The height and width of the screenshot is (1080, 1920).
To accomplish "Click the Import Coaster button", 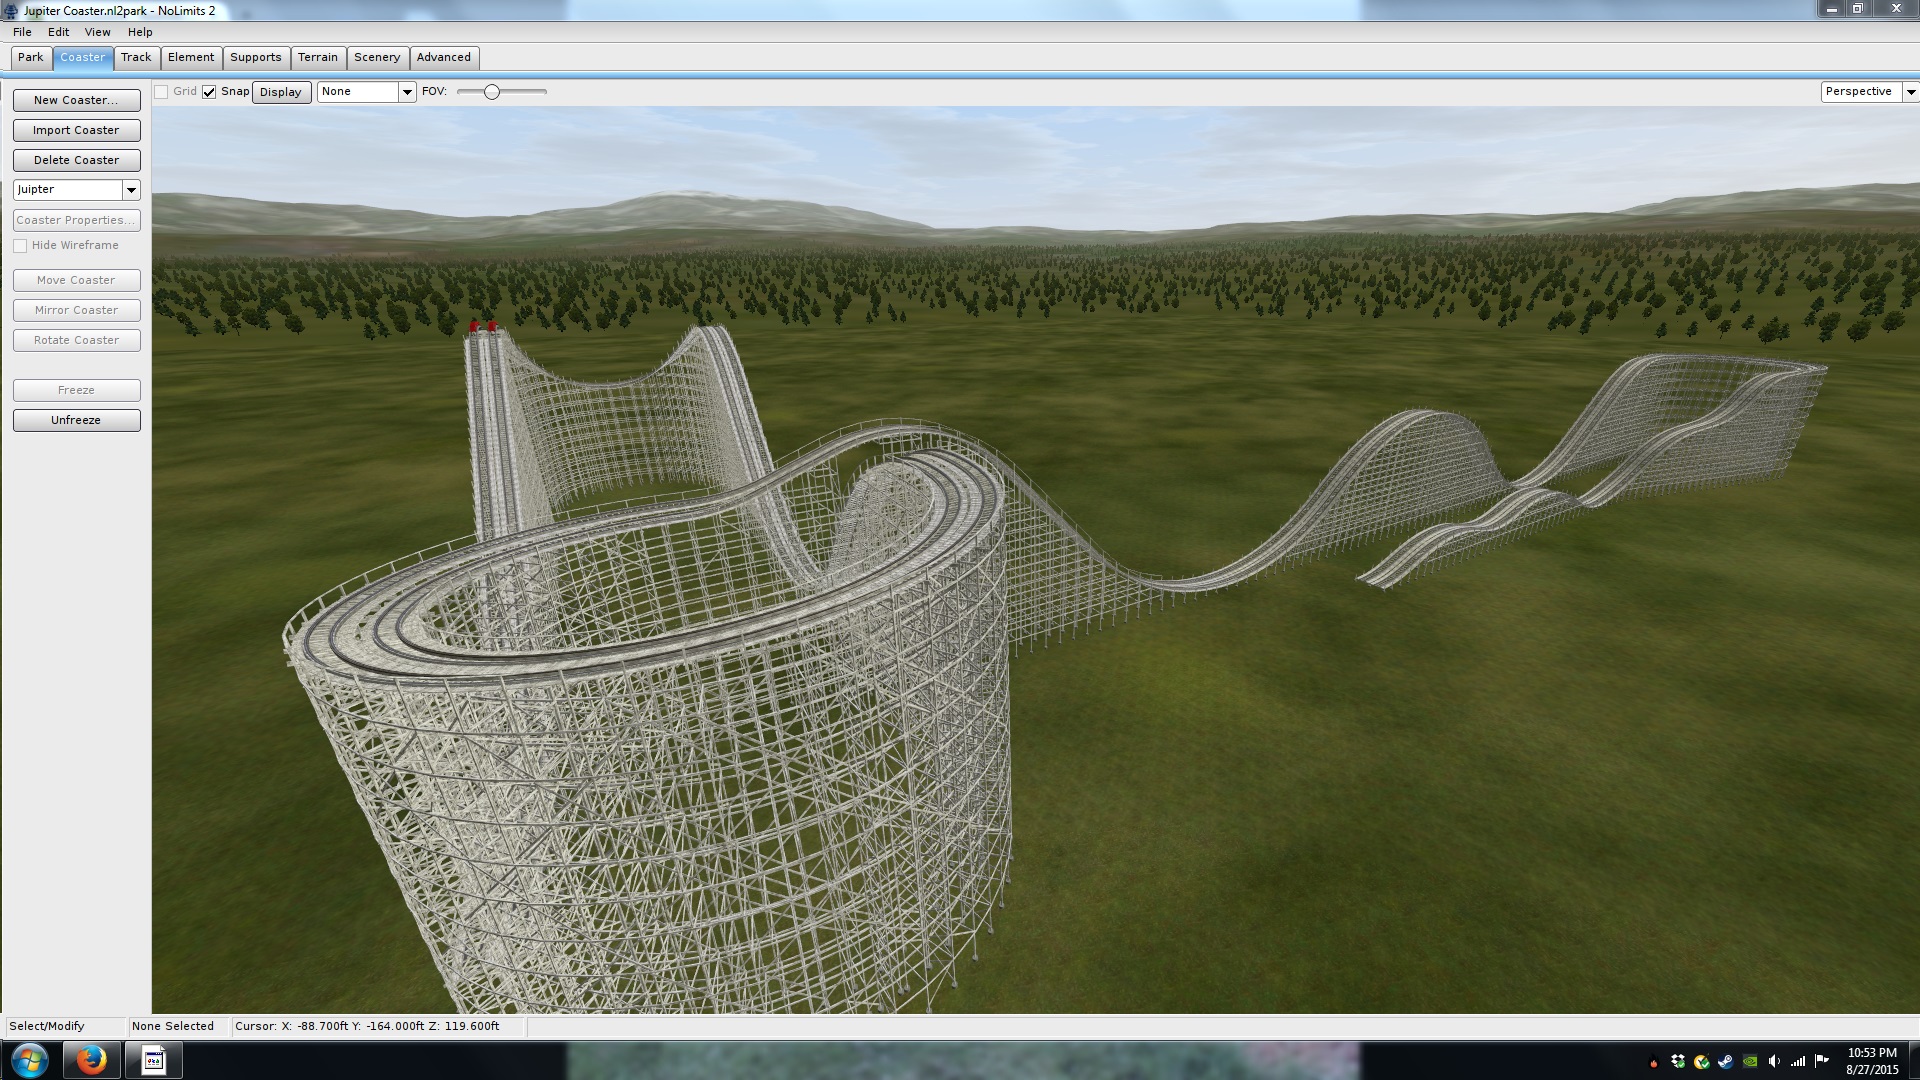I will click(76, 130).
